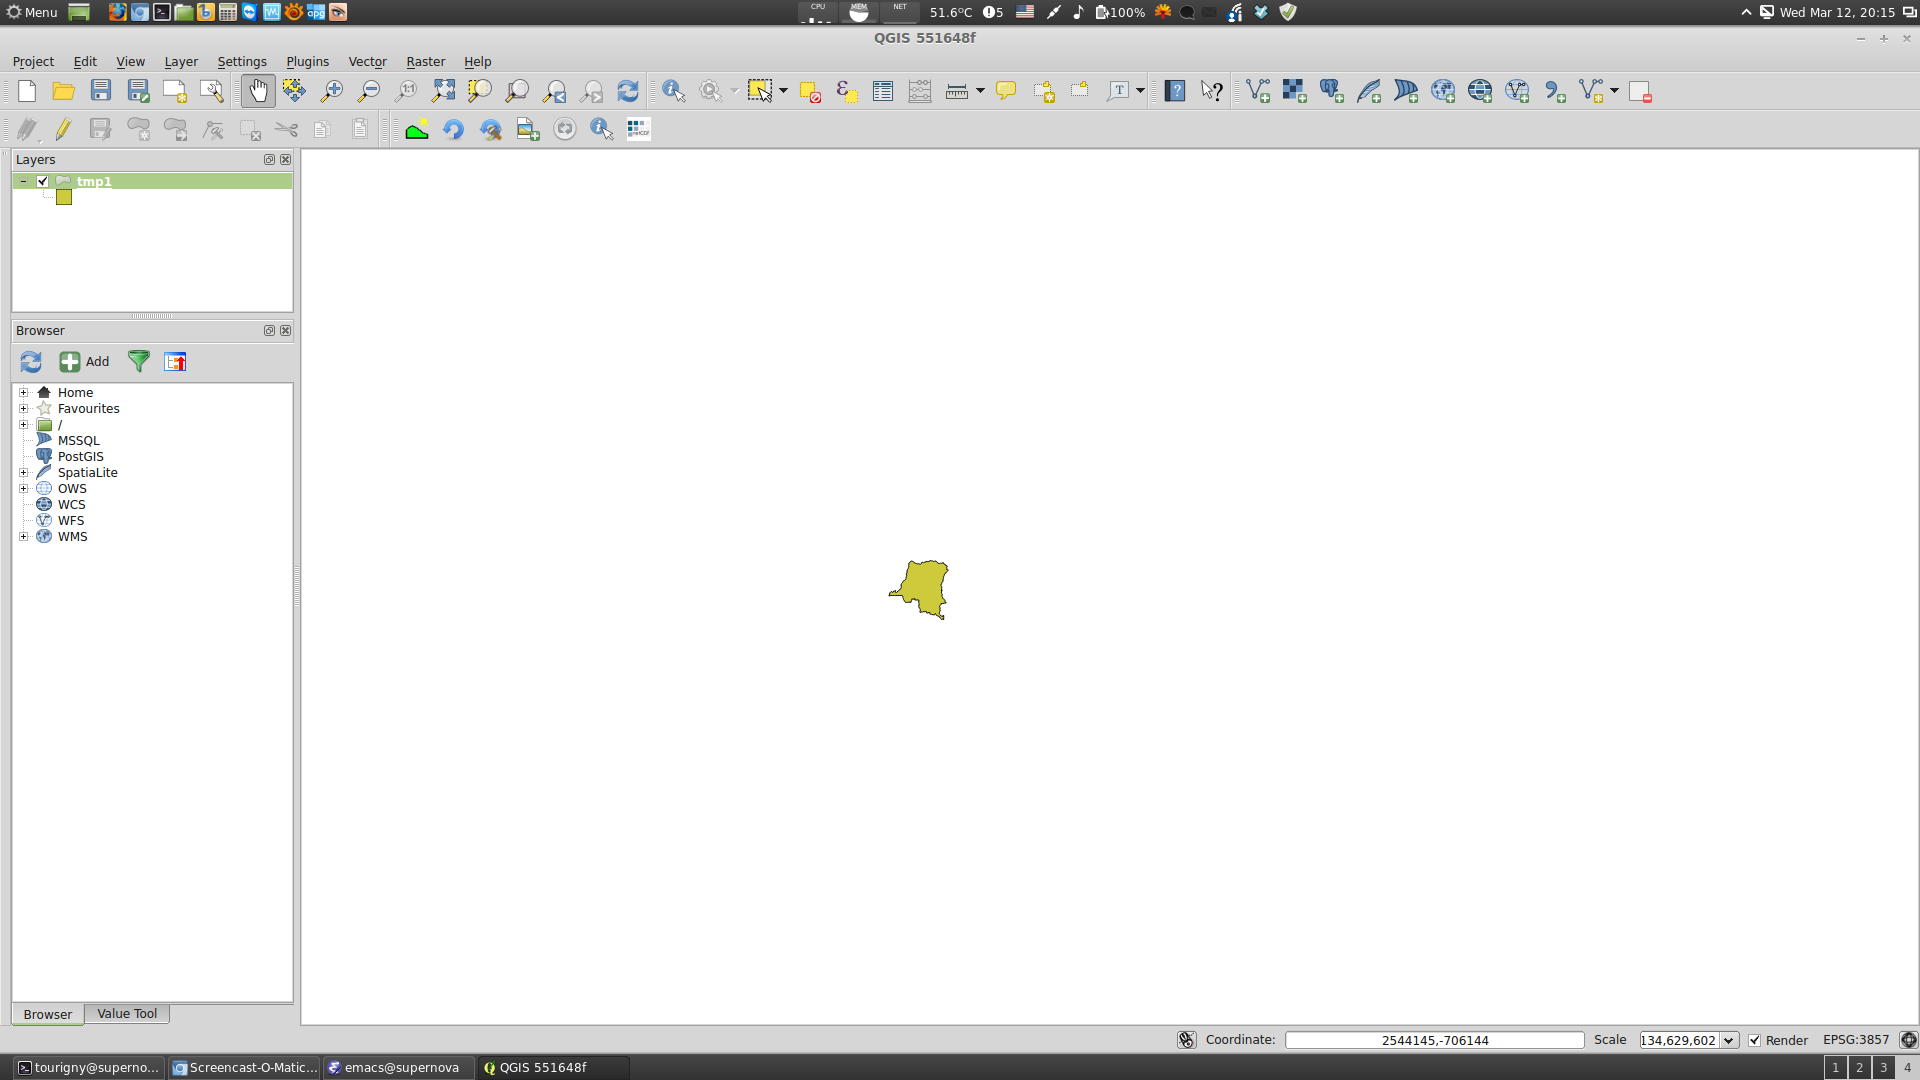Click the Add Vector Layer icon

(x=1258, y=91)
